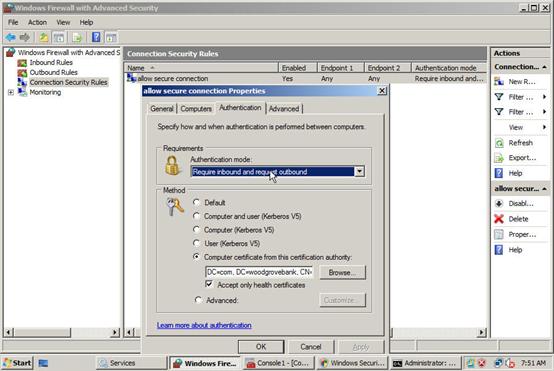This screenshot has width=554, height=371.
Task: Switch to the General tab
Action: click(162, 109)
